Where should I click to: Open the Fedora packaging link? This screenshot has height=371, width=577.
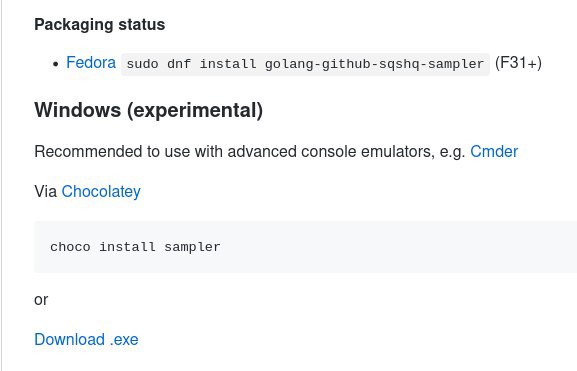[91, 63]
